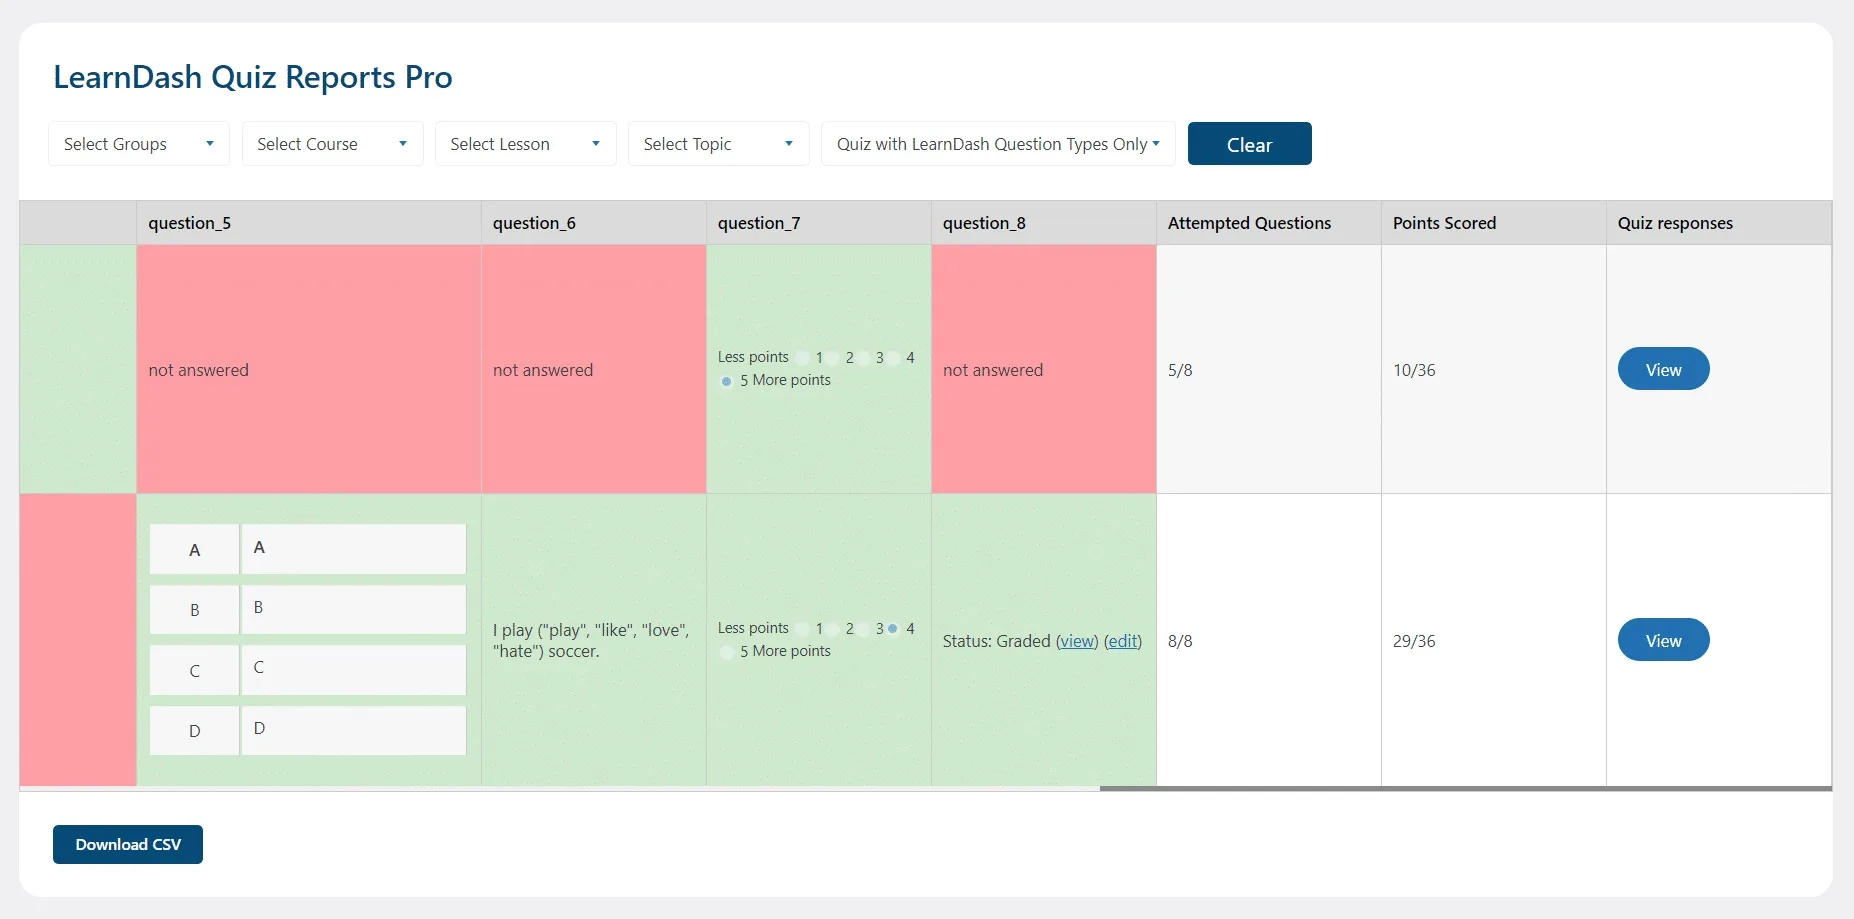Open the Quiz with LearnDash Question Types Only filter

tap(996, 143)
